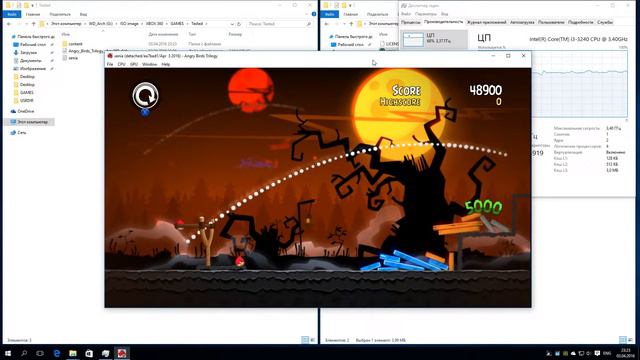This screenshot has height=360, width=640.
Task: Launch Edge browser from the taskbar
Action: pos(57,353)
